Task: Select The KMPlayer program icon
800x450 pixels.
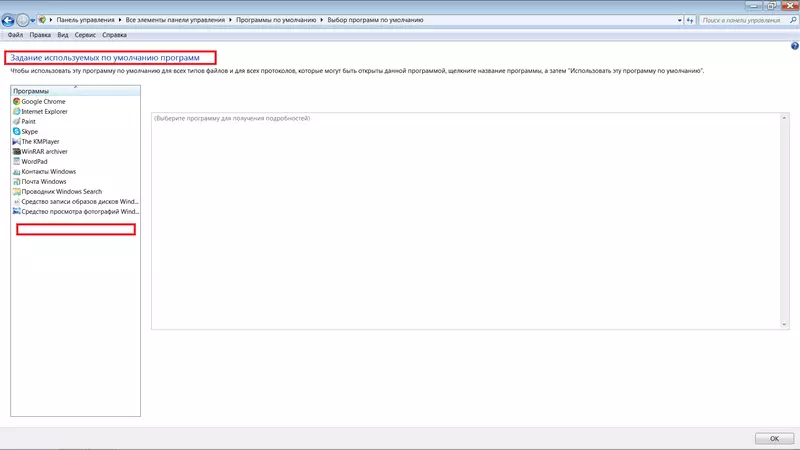Action: [16, 141]
